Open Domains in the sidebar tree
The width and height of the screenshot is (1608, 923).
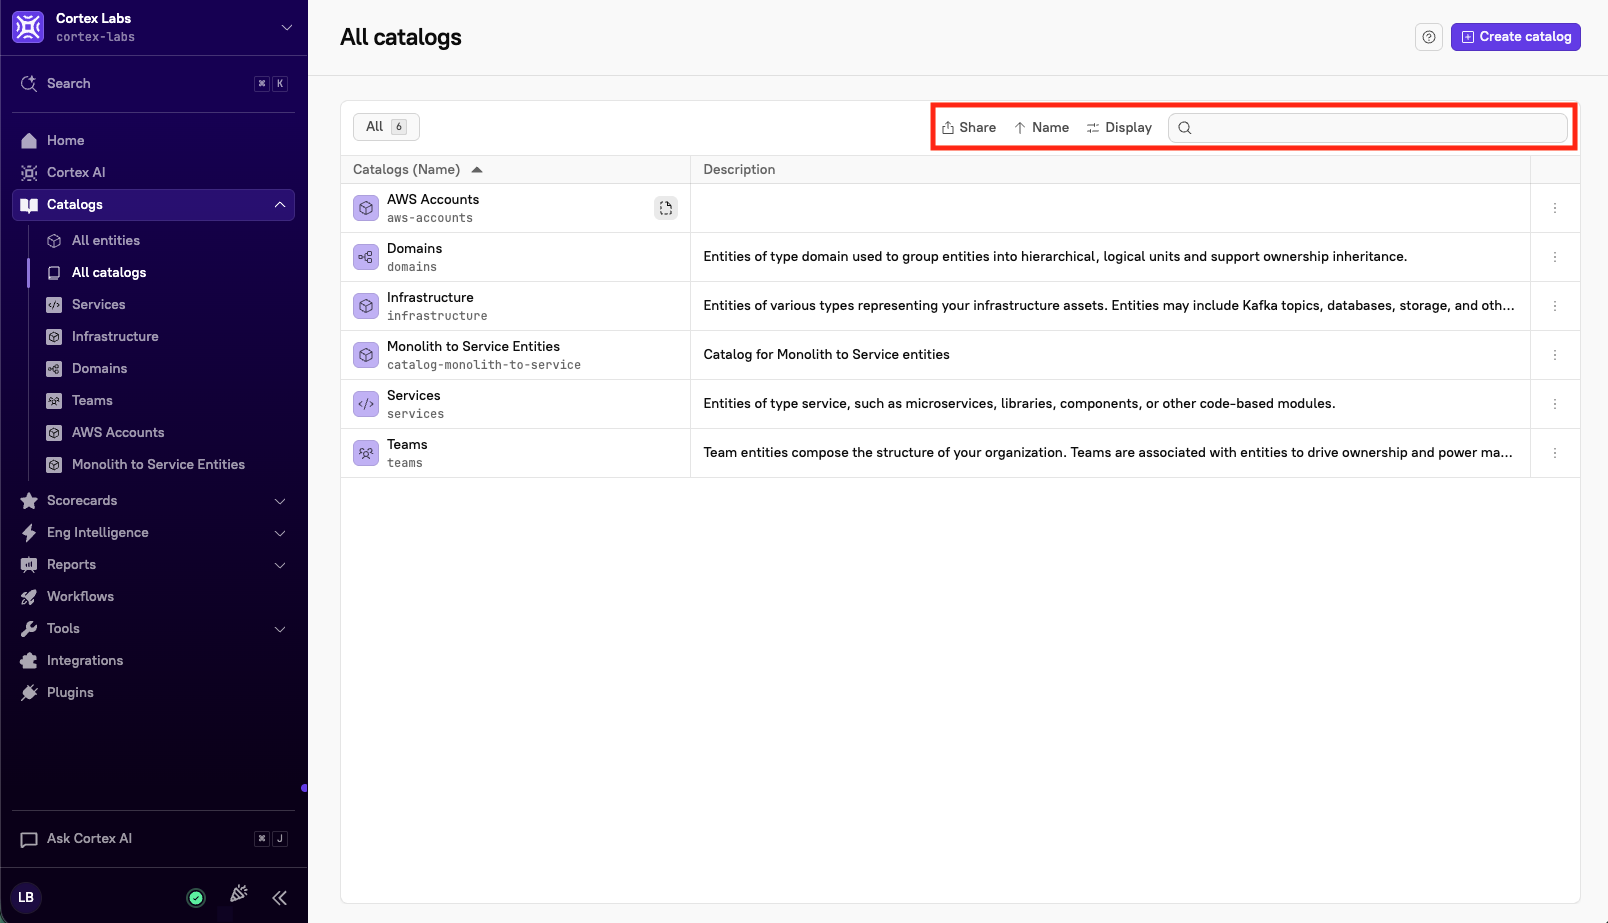click(x=100, y=369)
